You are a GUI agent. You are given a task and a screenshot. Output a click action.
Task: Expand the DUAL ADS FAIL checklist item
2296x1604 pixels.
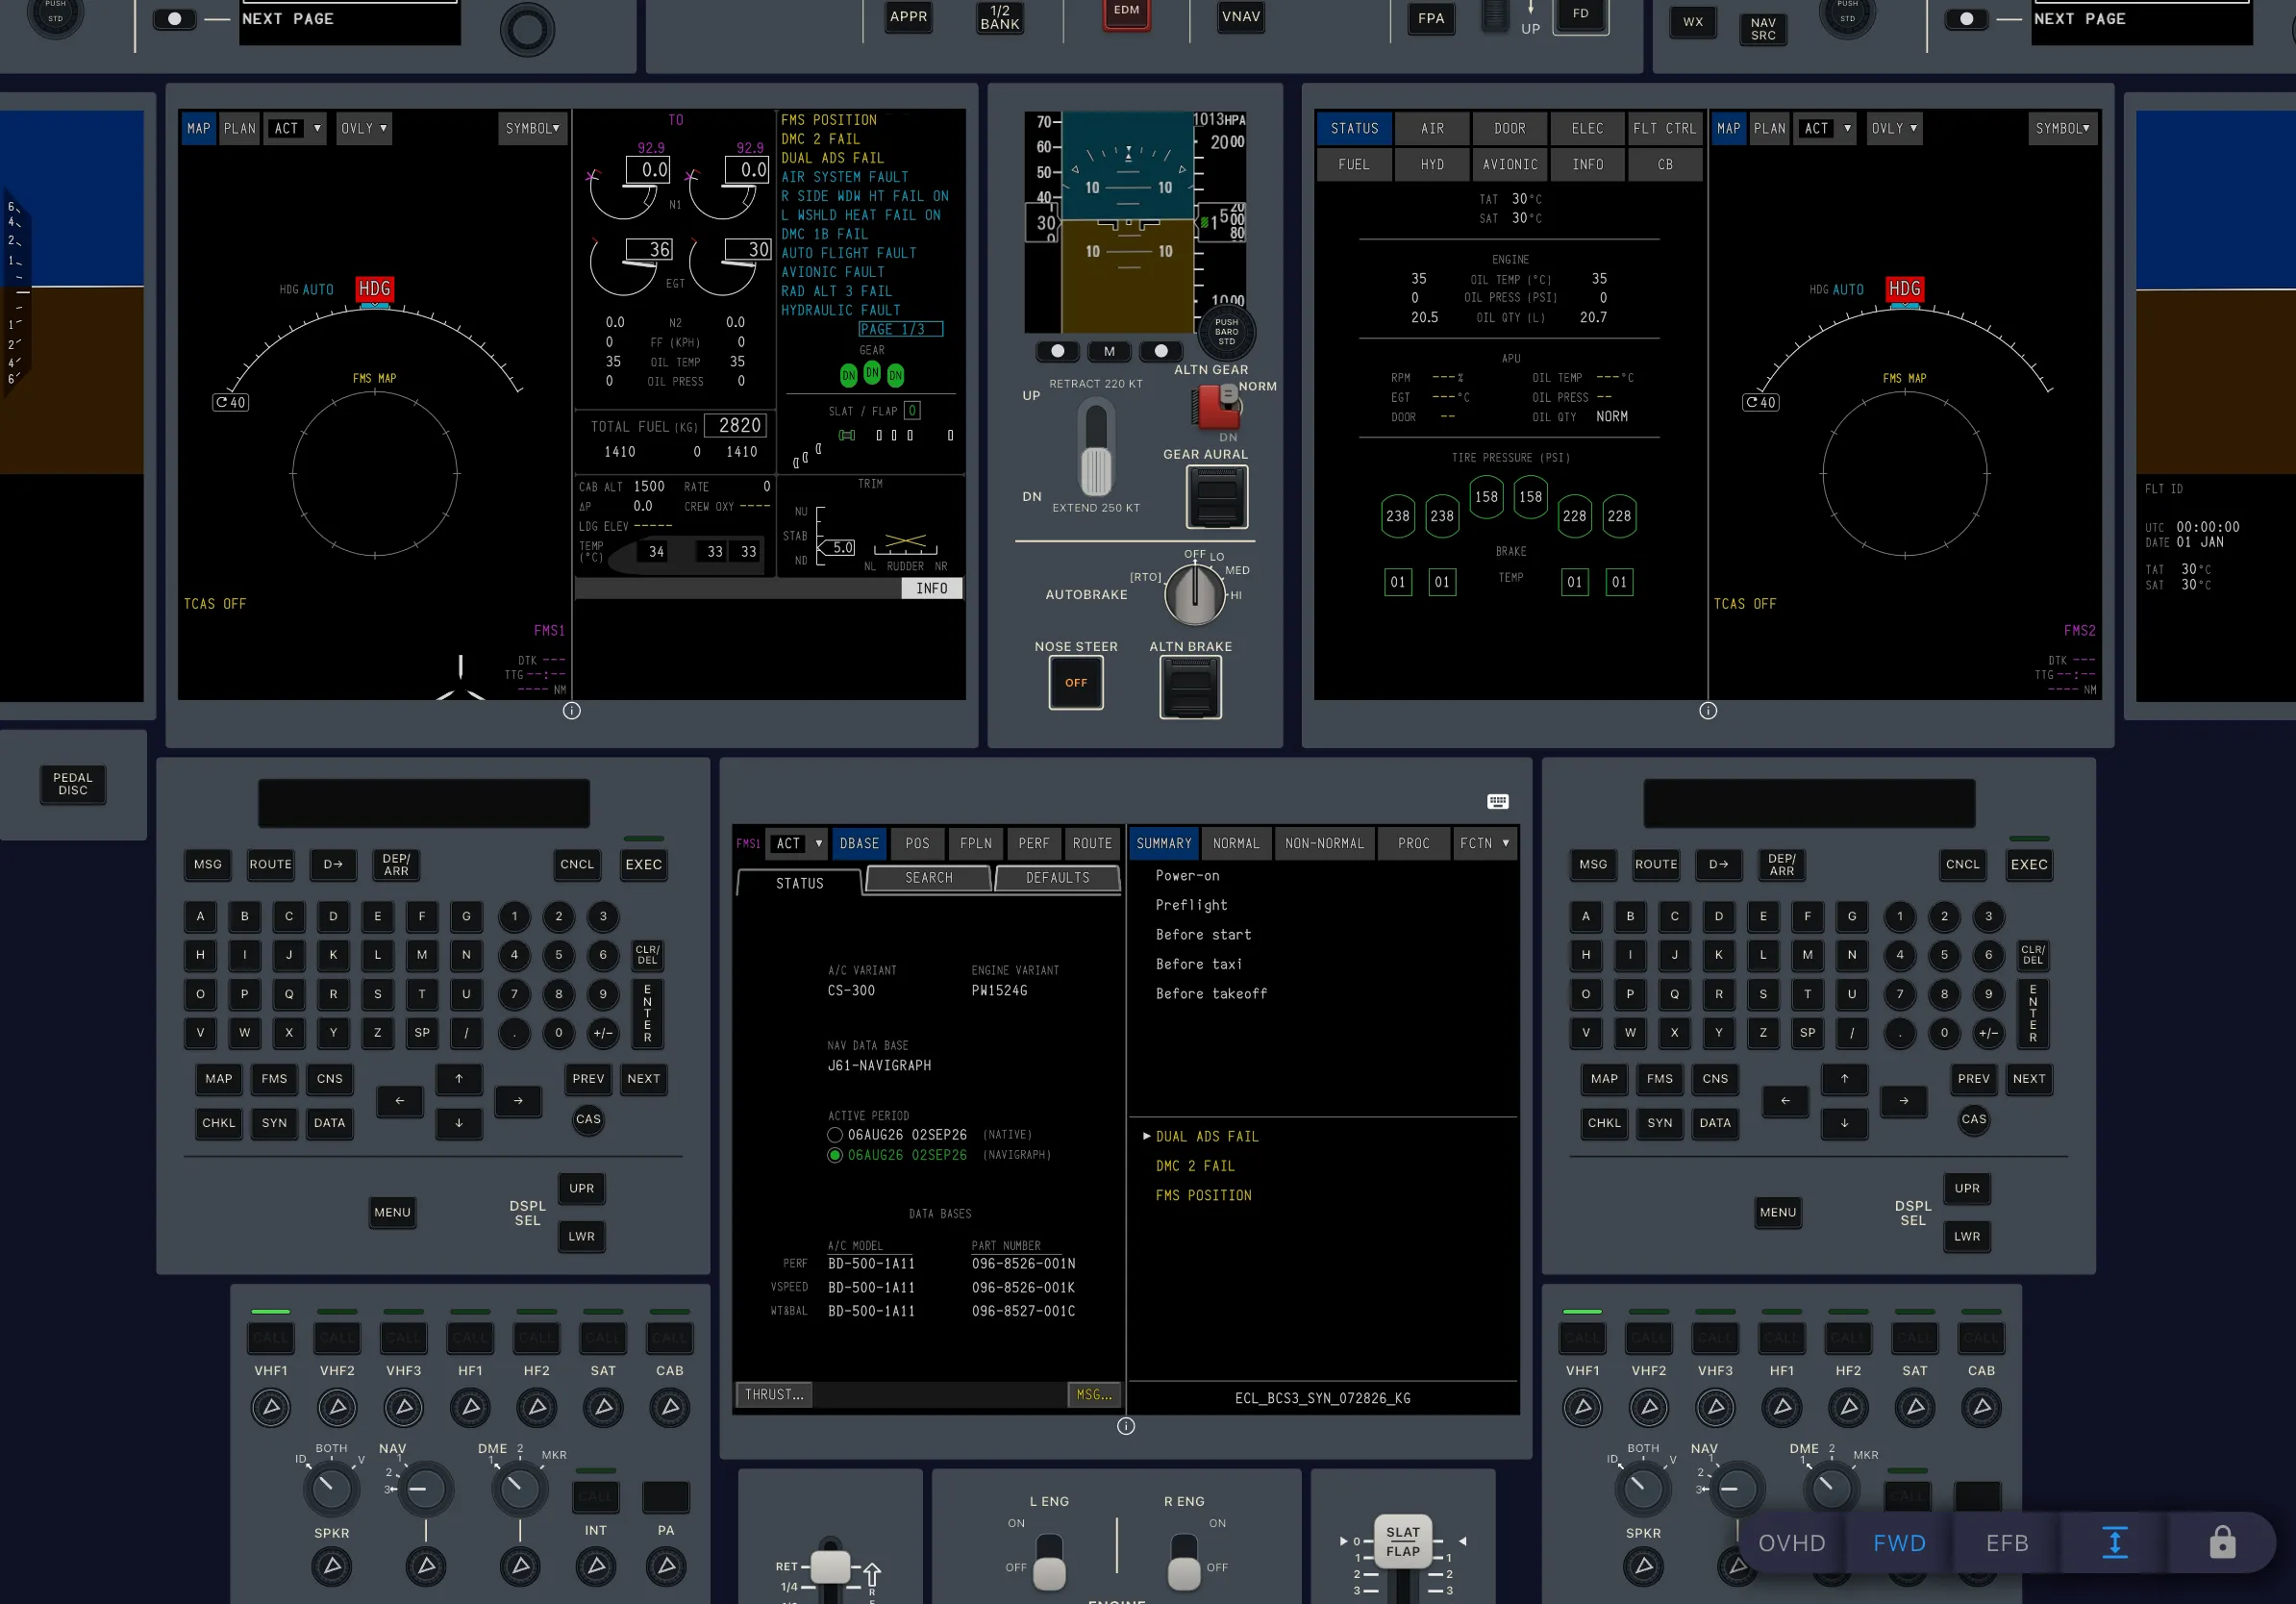click(1207, 1137)
